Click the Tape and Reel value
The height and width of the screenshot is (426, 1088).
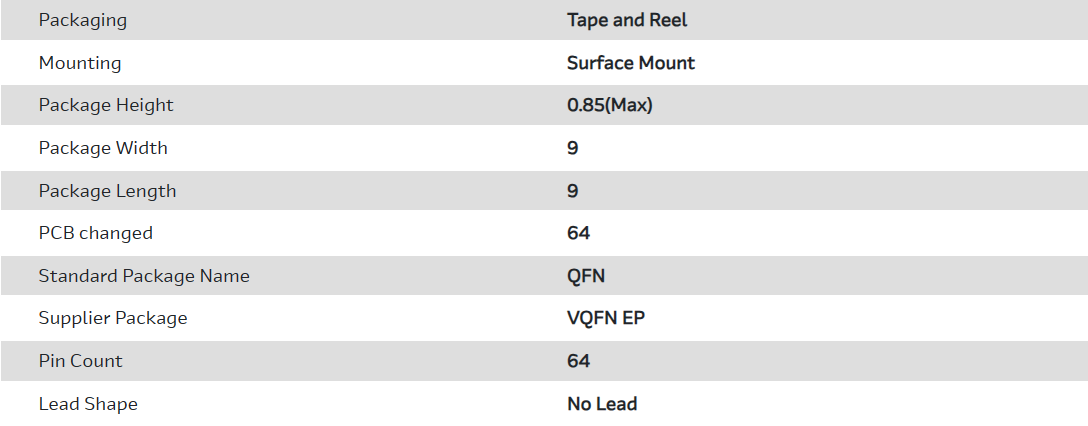click(627, 20)
